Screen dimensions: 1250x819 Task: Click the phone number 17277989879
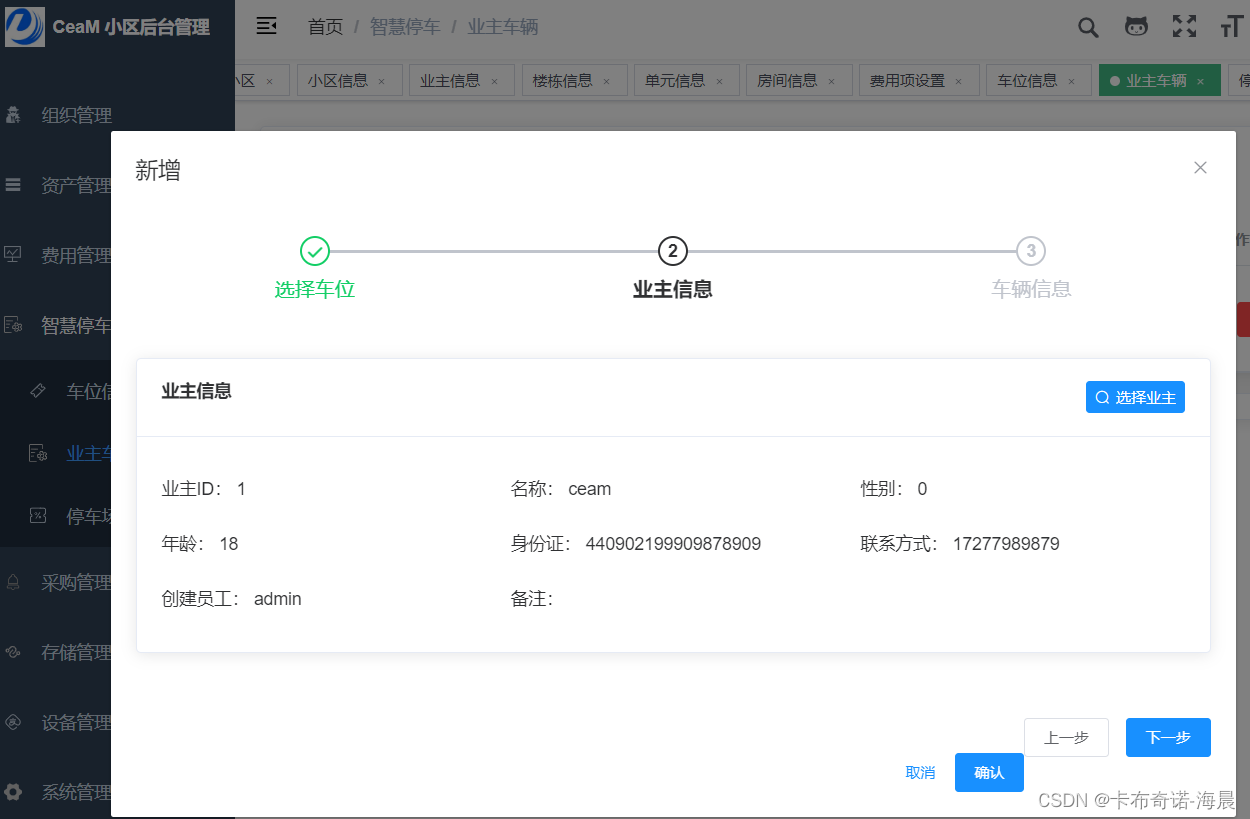1006,544
